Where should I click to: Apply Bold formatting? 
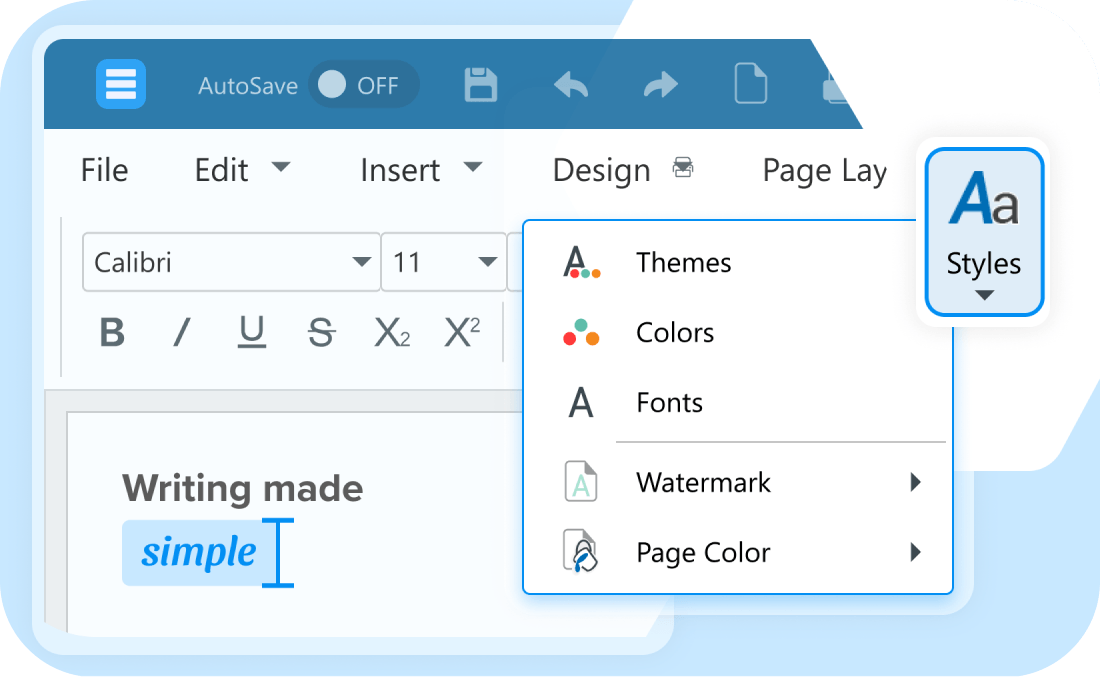(113, 332)
